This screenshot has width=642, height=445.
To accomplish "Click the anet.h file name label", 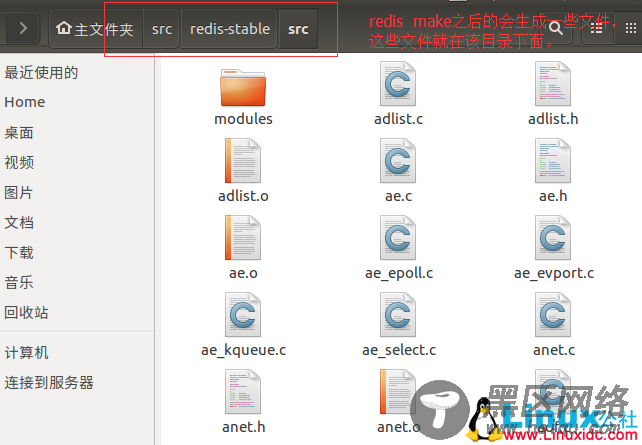I will click(x=244, y=427).
